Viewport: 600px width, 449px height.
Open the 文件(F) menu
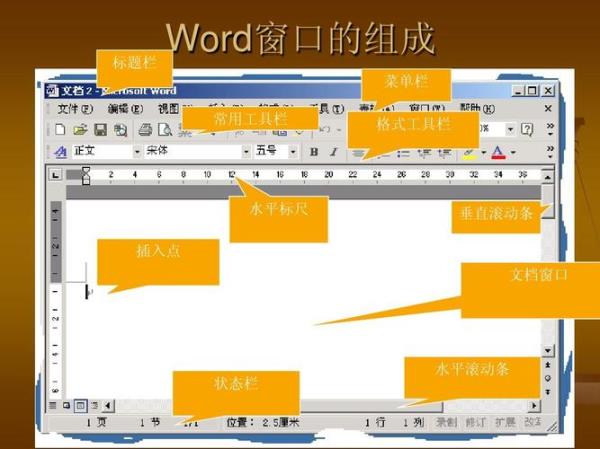(x=75, y=109)
